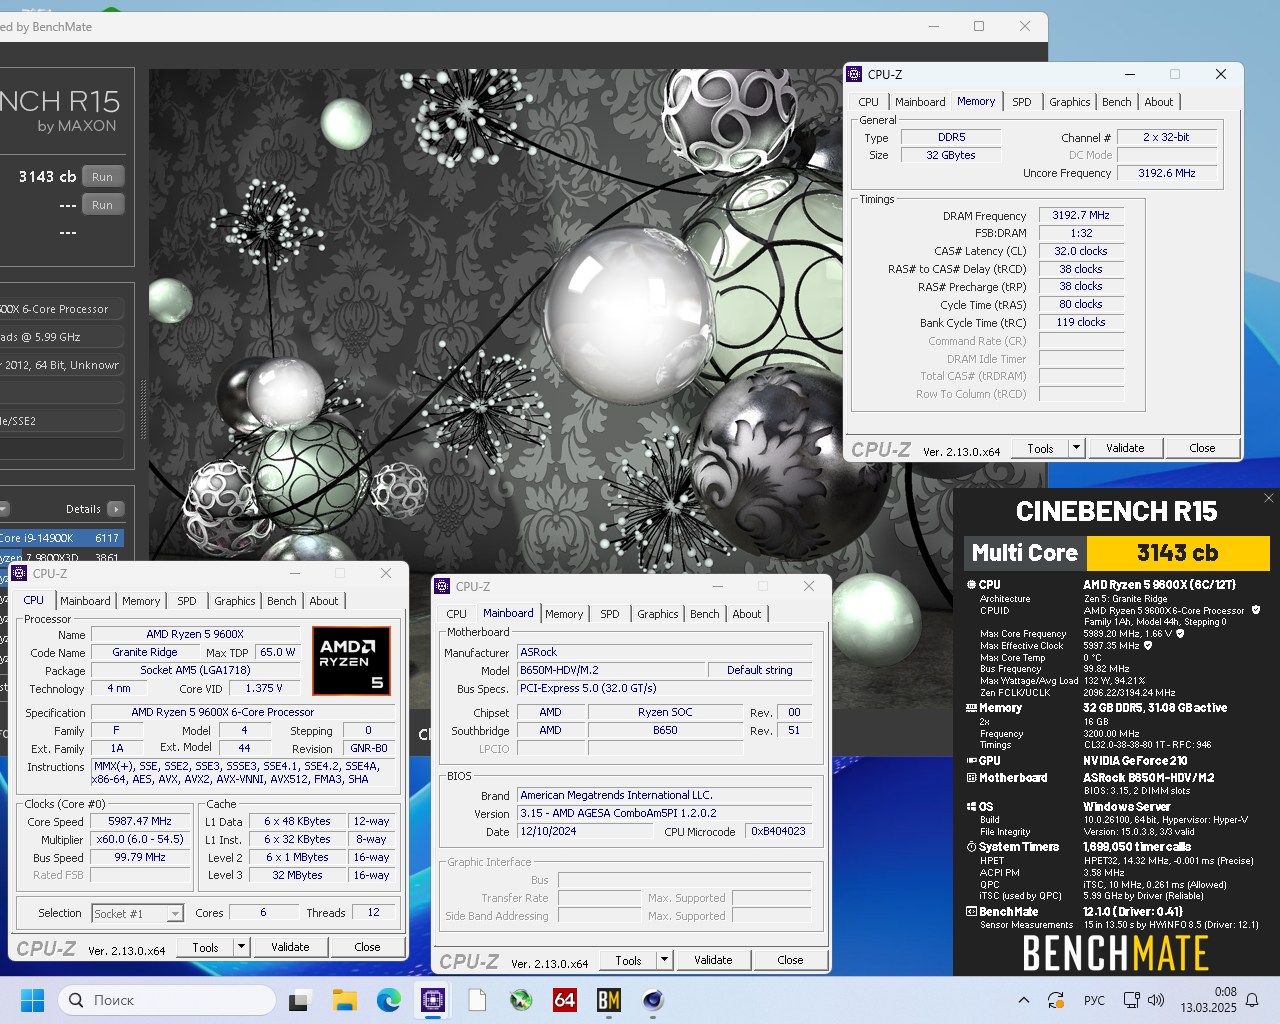Select Memory tab in the CPU-Z CPU window
This screenshot has width=1280, height=1024.
[141, 601]
